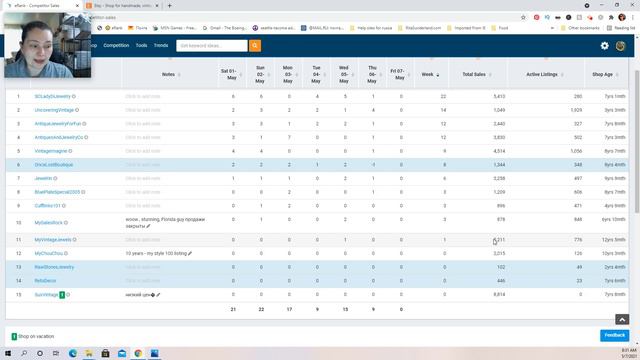This screenshot has height=360, width=640.
Task: Click info icon beside MyChouChou
Action: 66,253
